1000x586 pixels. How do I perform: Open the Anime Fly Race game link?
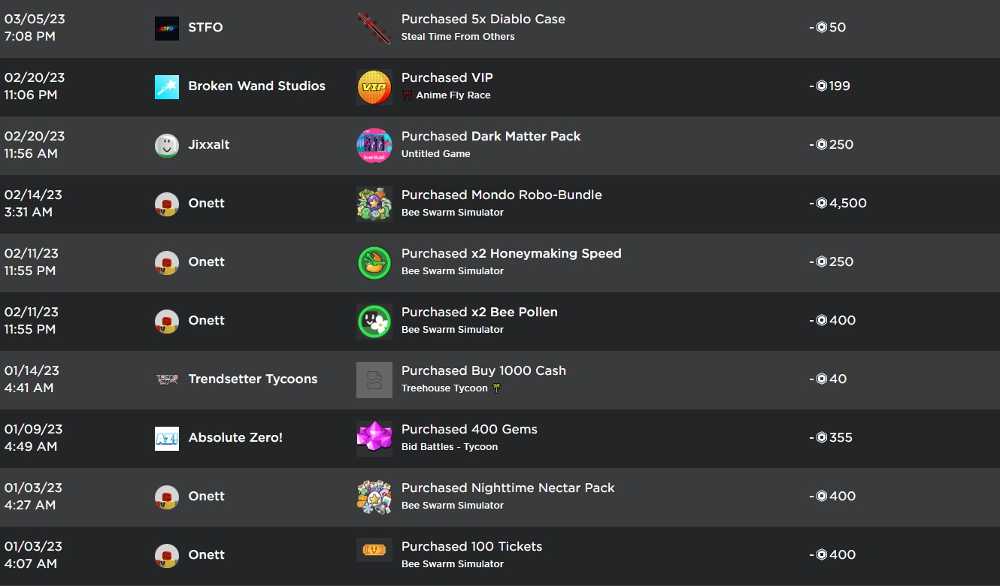coord(453,95)
